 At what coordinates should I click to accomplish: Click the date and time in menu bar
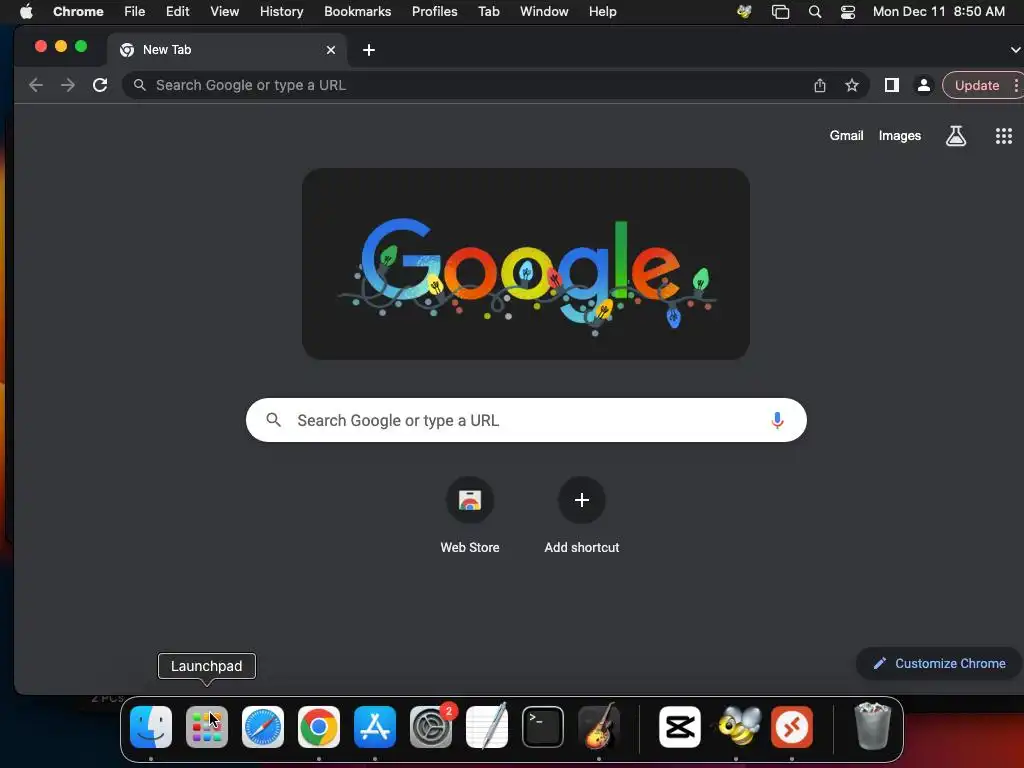coord(938,11)
